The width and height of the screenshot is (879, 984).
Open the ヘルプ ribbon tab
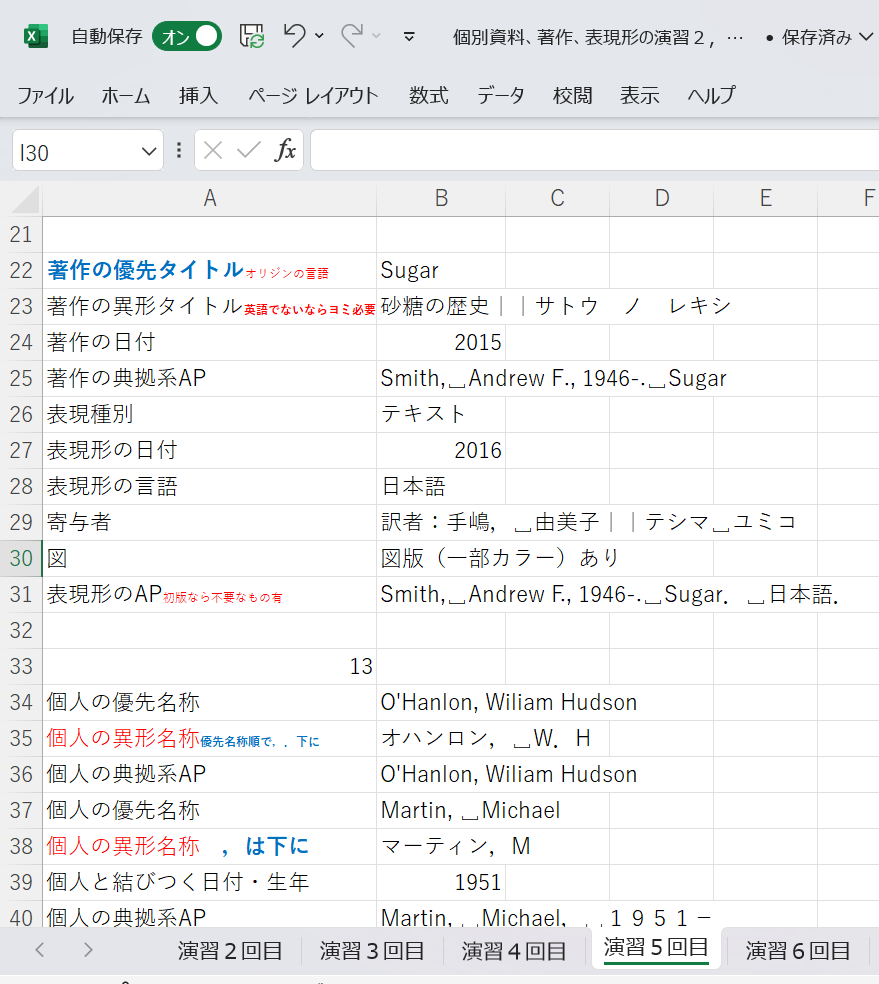pyautogui.click(x=711, y=95)
